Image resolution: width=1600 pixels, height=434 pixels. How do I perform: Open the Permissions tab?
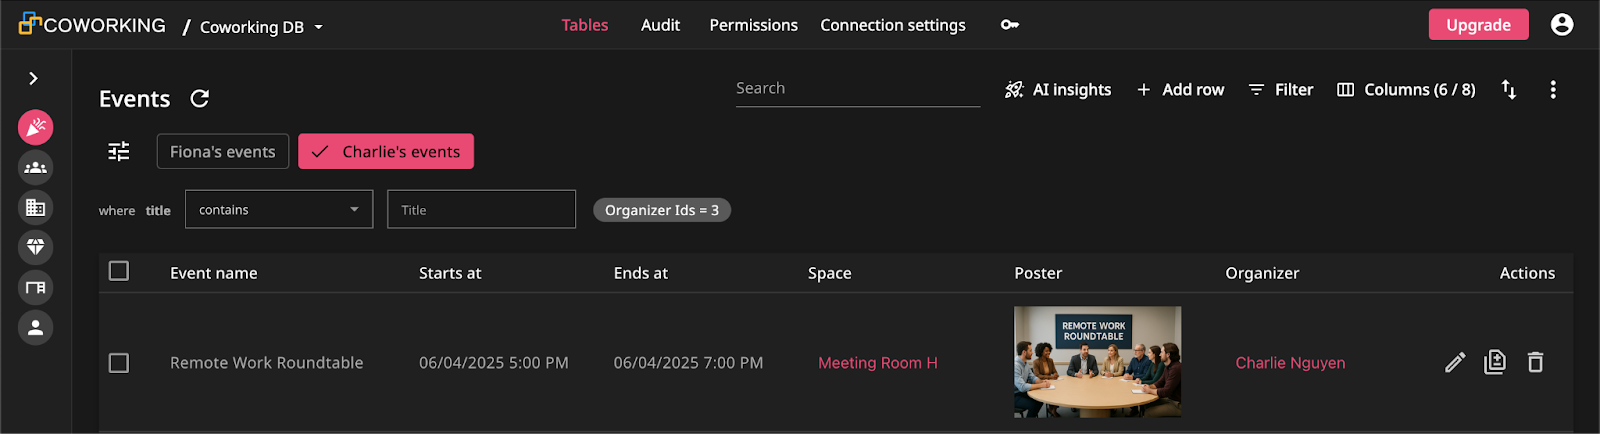click(x=753, y=25)
